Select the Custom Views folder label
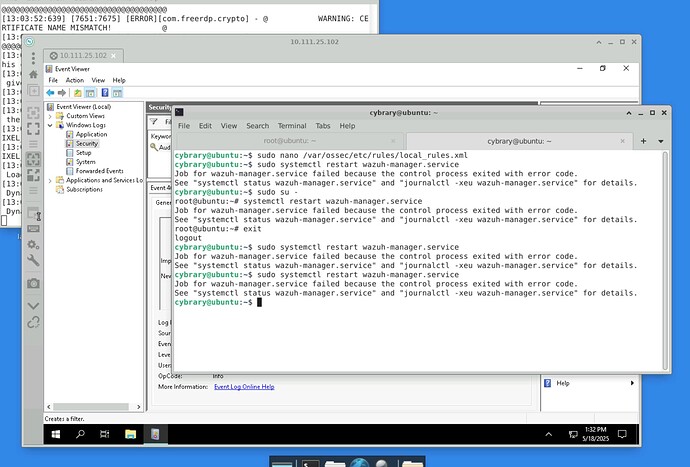690x467 pixels. tap(85, 116)
